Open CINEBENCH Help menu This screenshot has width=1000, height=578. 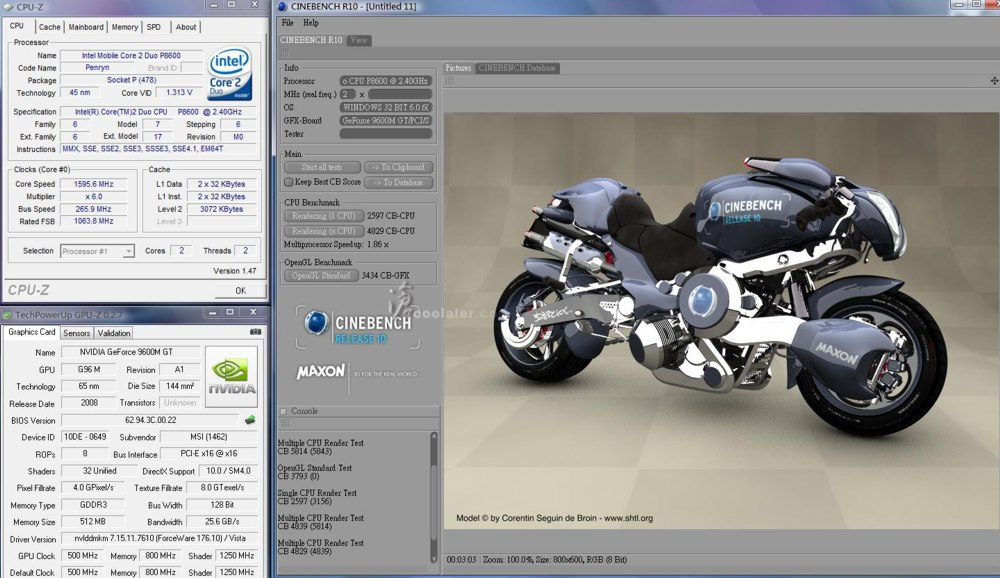point(311,23)
